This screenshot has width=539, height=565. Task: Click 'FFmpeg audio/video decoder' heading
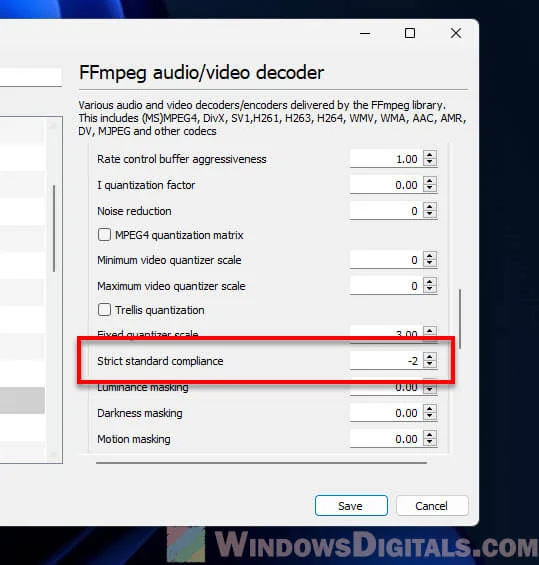point(201,72)
